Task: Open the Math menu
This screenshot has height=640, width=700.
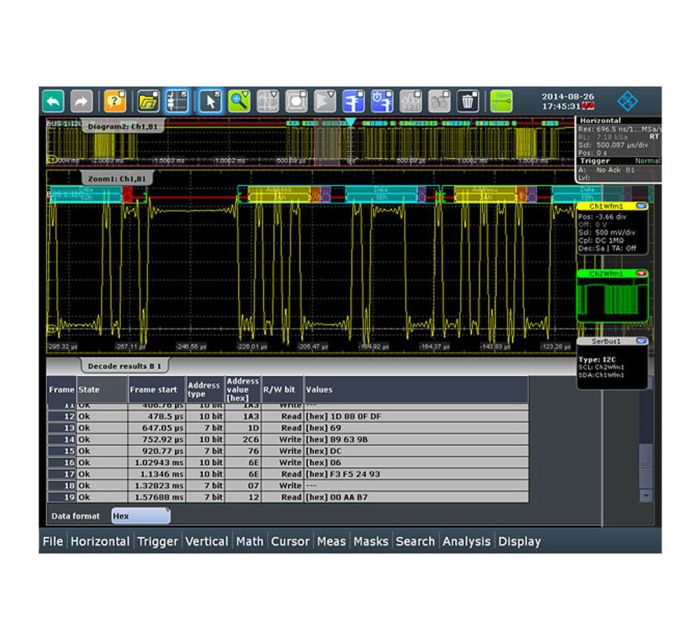Action: click(250, 541)
